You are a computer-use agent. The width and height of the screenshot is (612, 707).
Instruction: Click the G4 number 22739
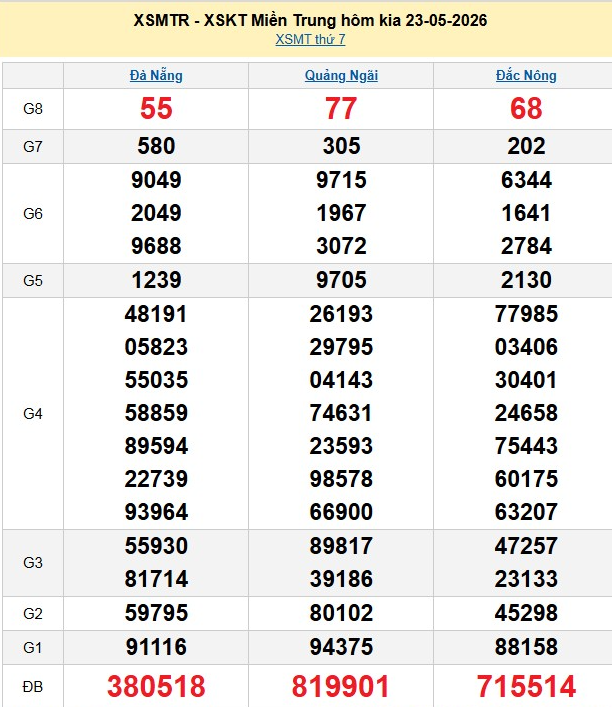[x=156, y=479]
